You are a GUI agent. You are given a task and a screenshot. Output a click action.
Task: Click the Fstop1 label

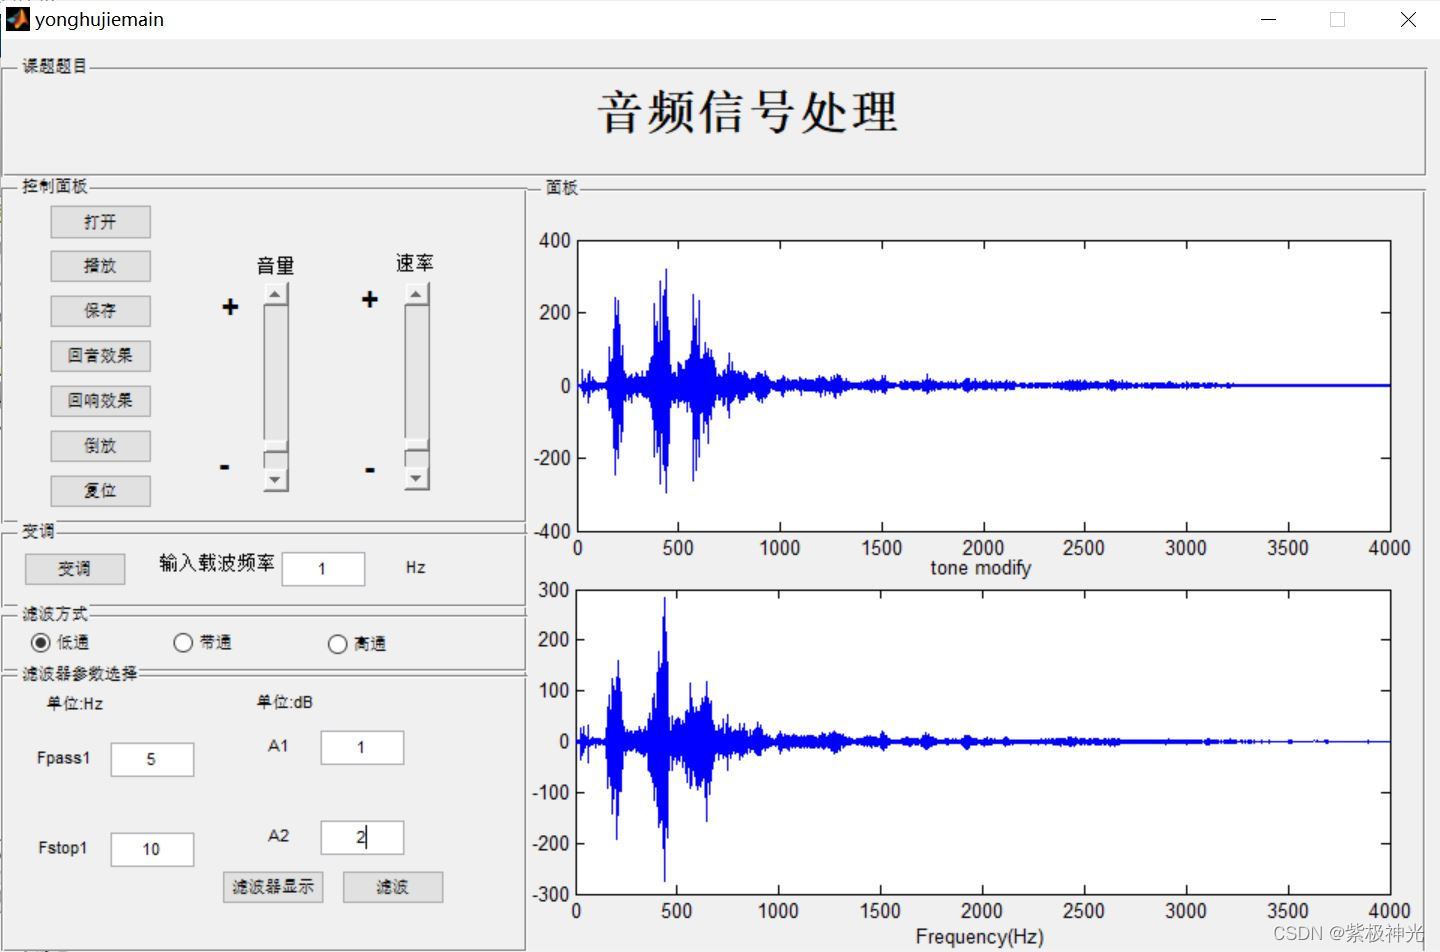tap(63, 848)
